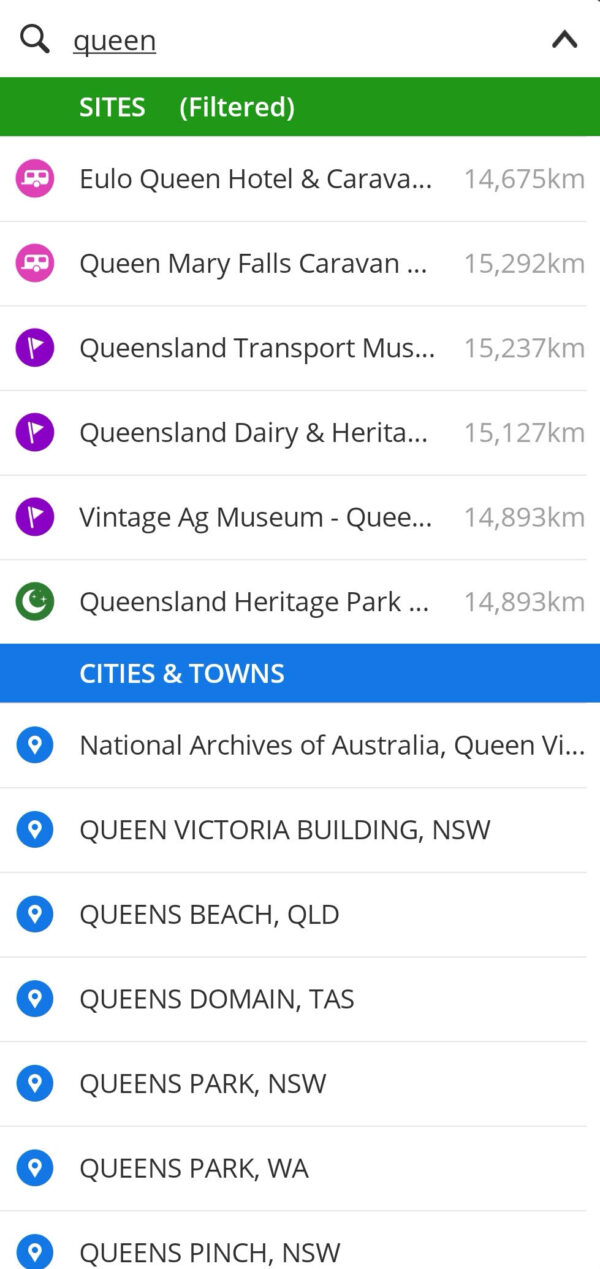The image size is (600, 1269).
Task: Click the flag icon beside Queensland Dairy & Heritage
Action: 35,432
